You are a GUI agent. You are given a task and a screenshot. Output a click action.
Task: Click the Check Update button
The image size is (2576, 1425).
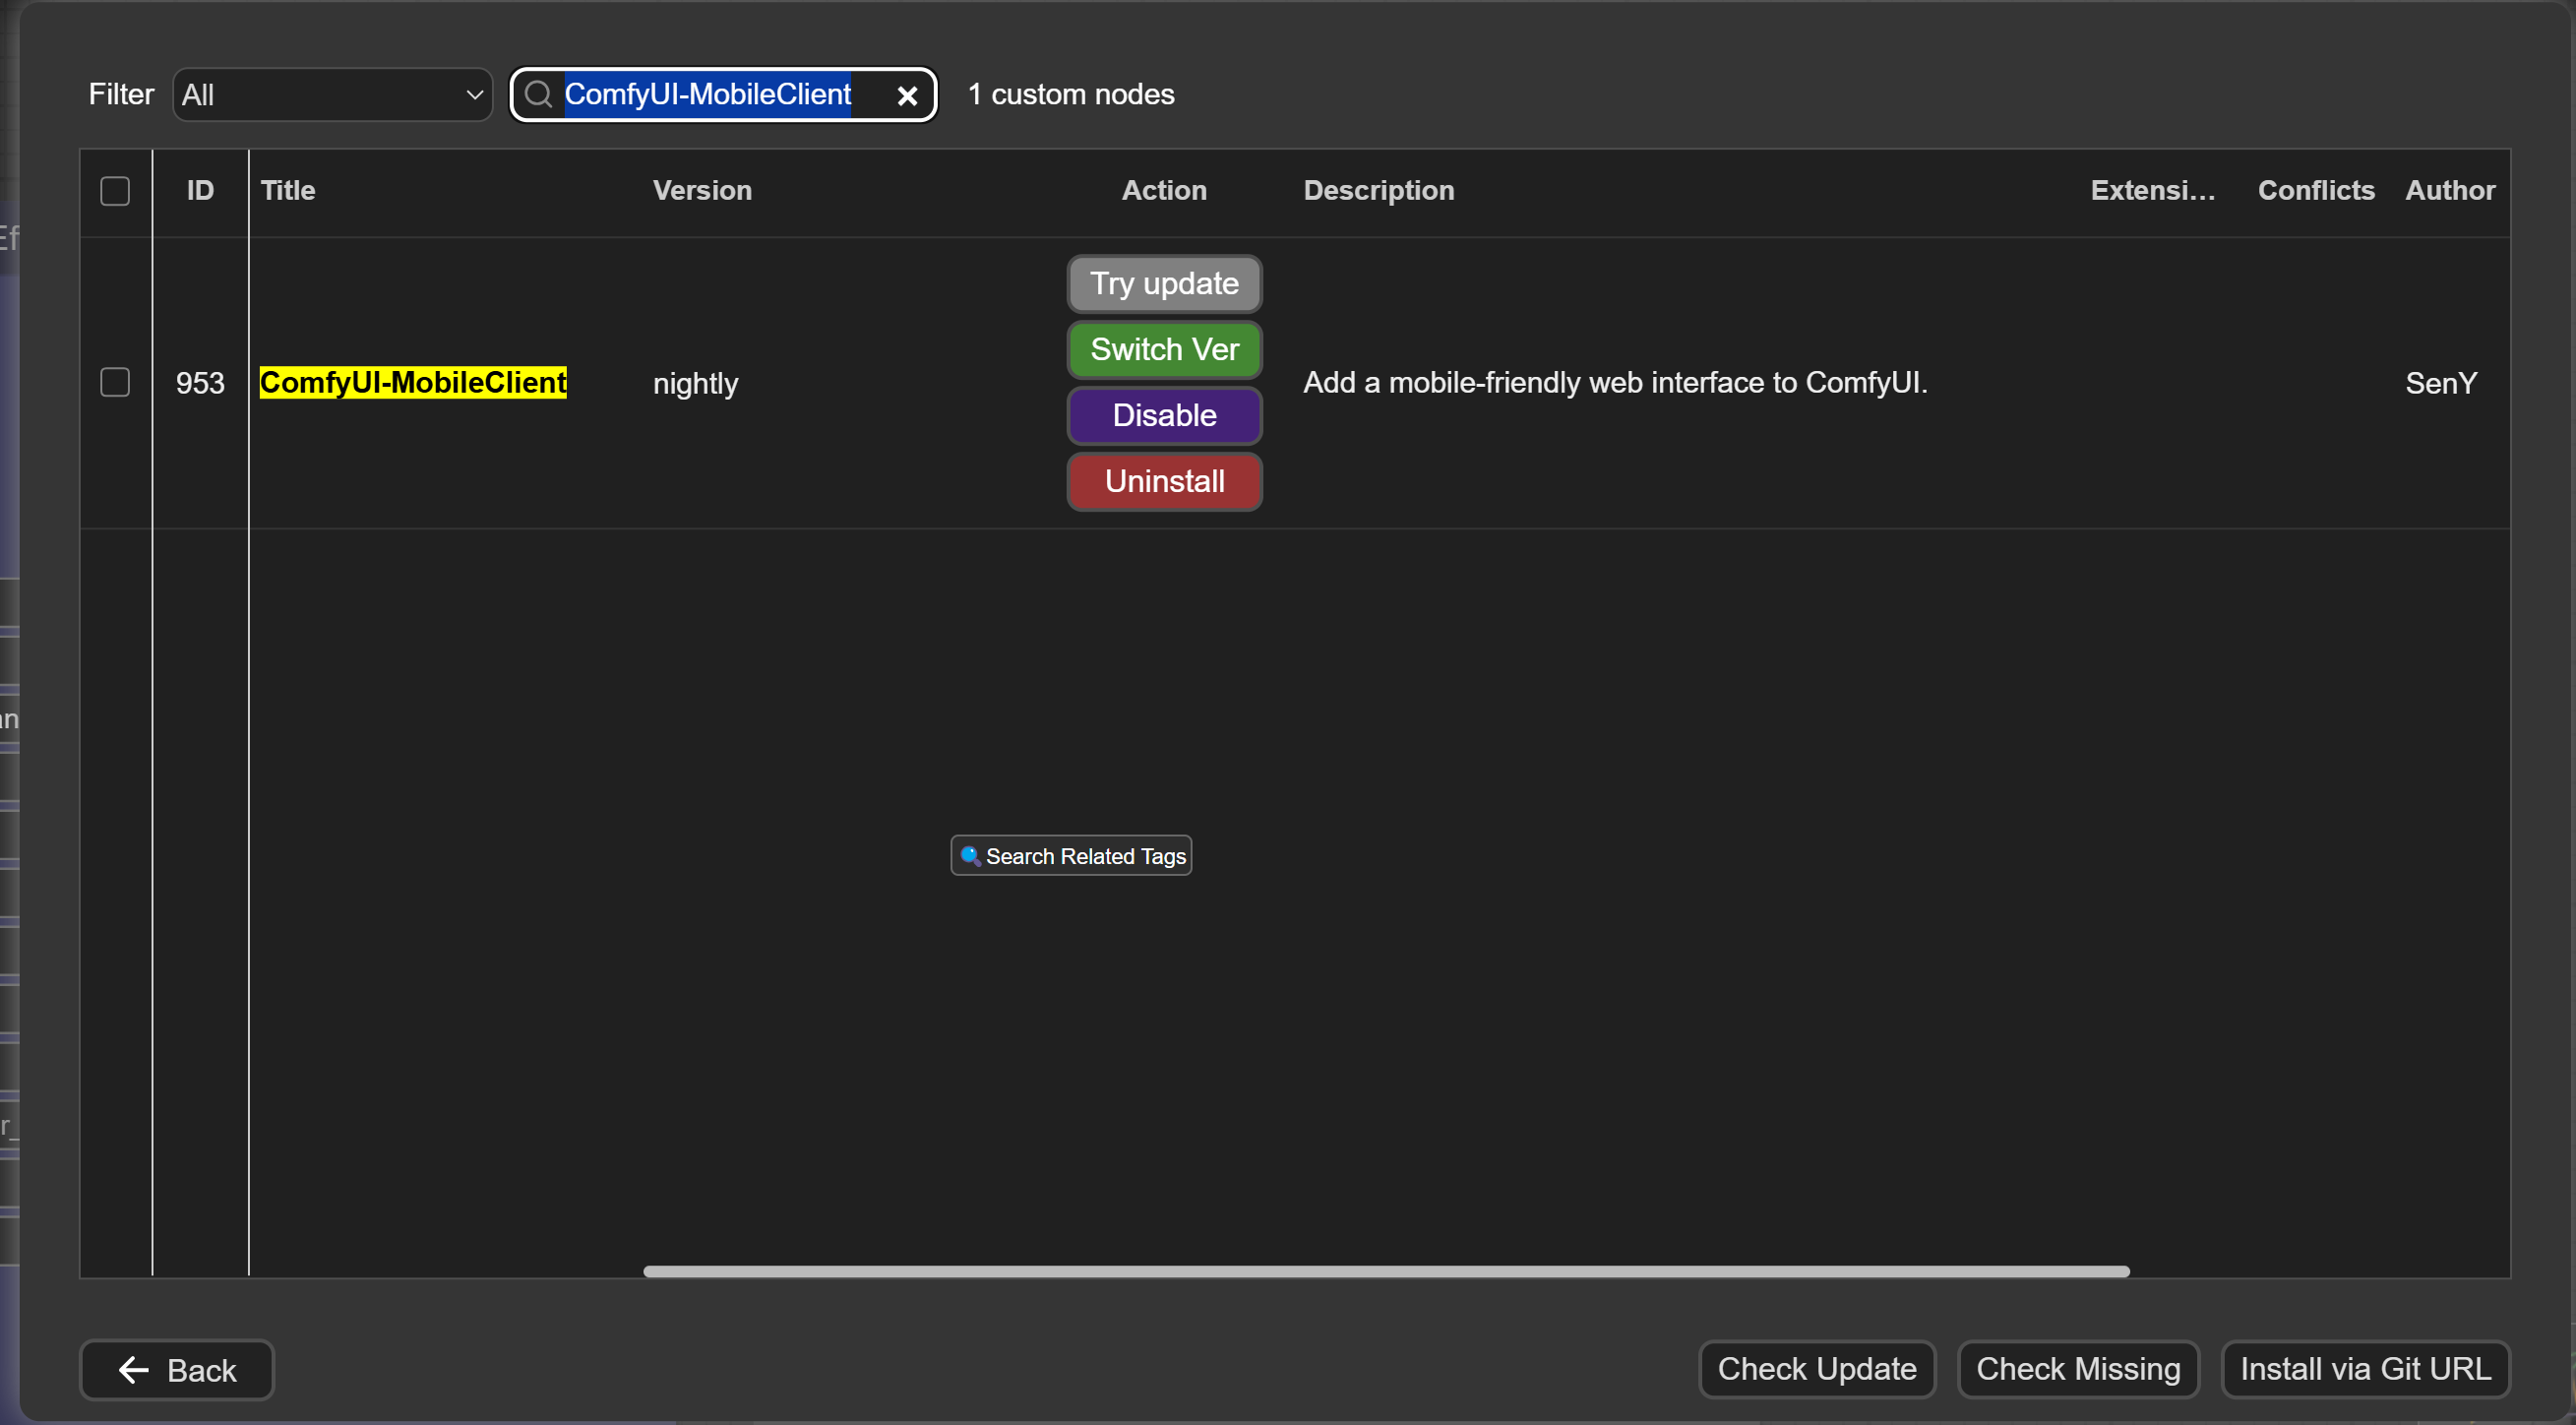point(1816,1368)
